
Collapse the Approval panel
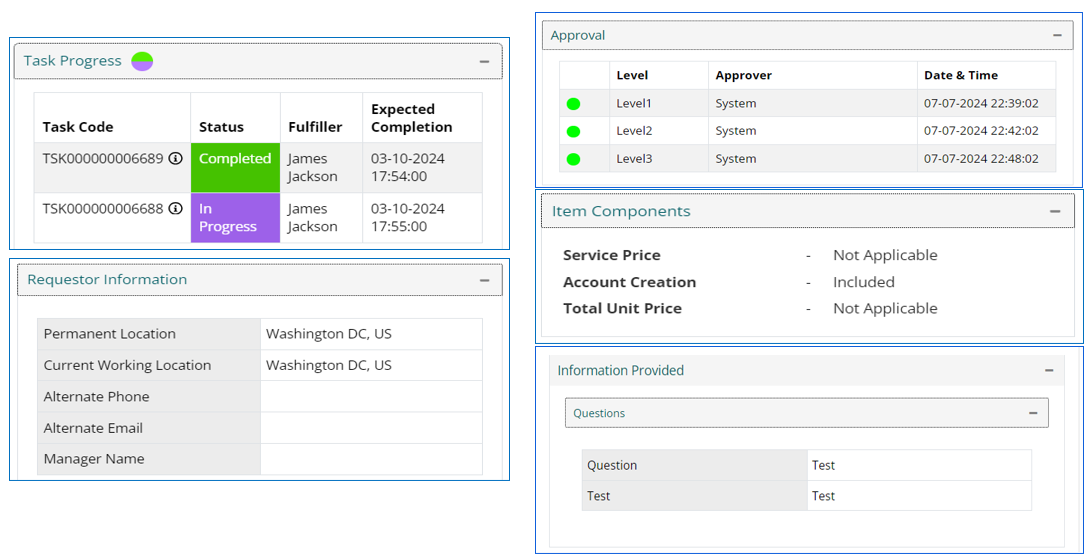tap(1057, 35)
